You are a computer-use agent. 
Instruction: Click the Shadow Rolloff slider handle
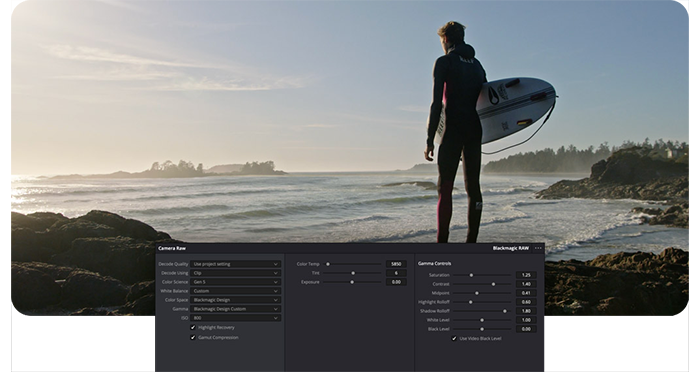505,311
